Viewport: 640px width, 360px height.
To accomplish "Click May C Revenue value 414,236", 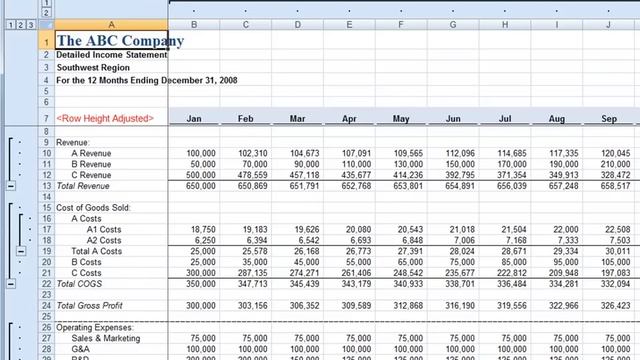I will click(x=401, y=175).
